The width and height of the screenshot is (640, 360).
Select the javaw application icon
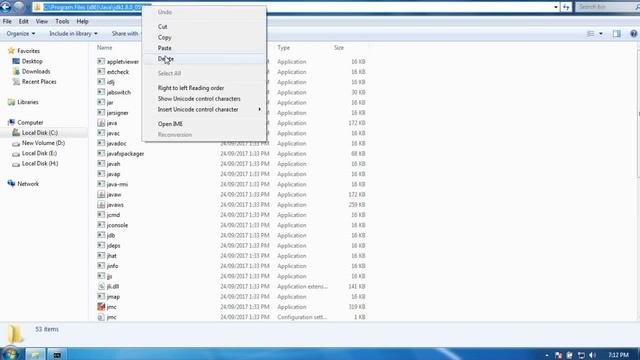101,194
